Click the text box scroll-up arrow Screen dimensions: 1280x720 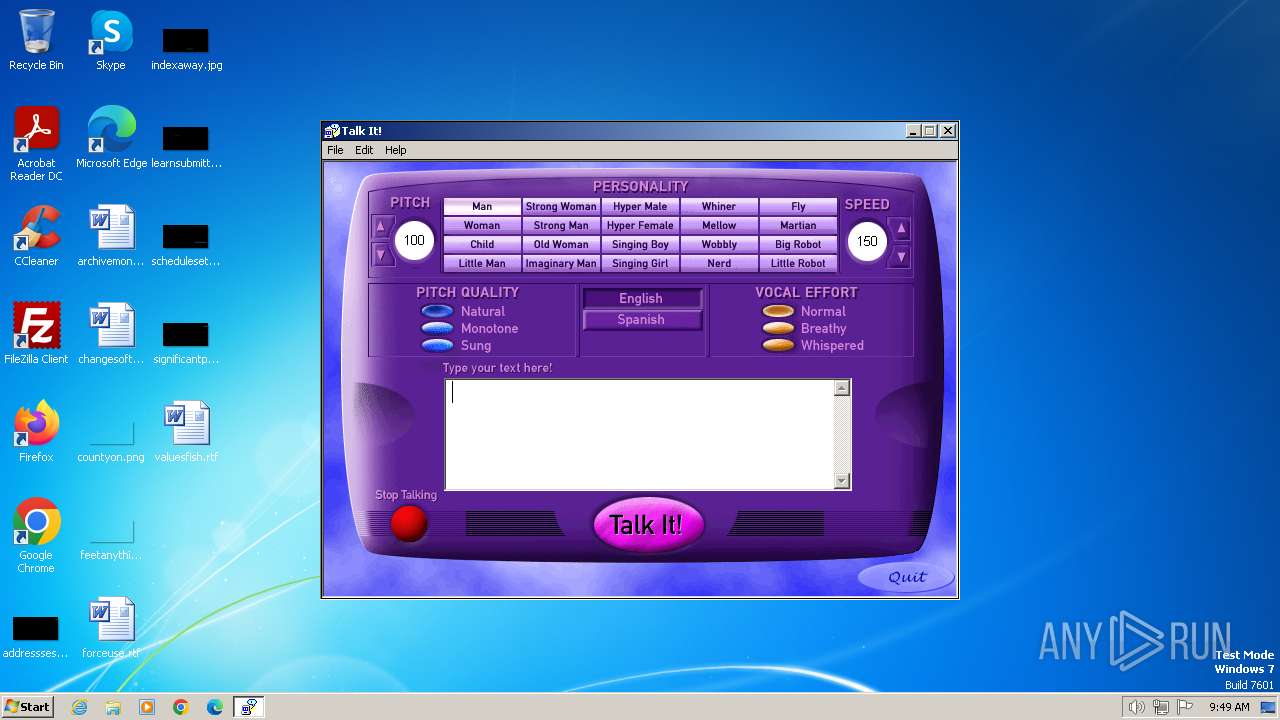pos(842,388)
